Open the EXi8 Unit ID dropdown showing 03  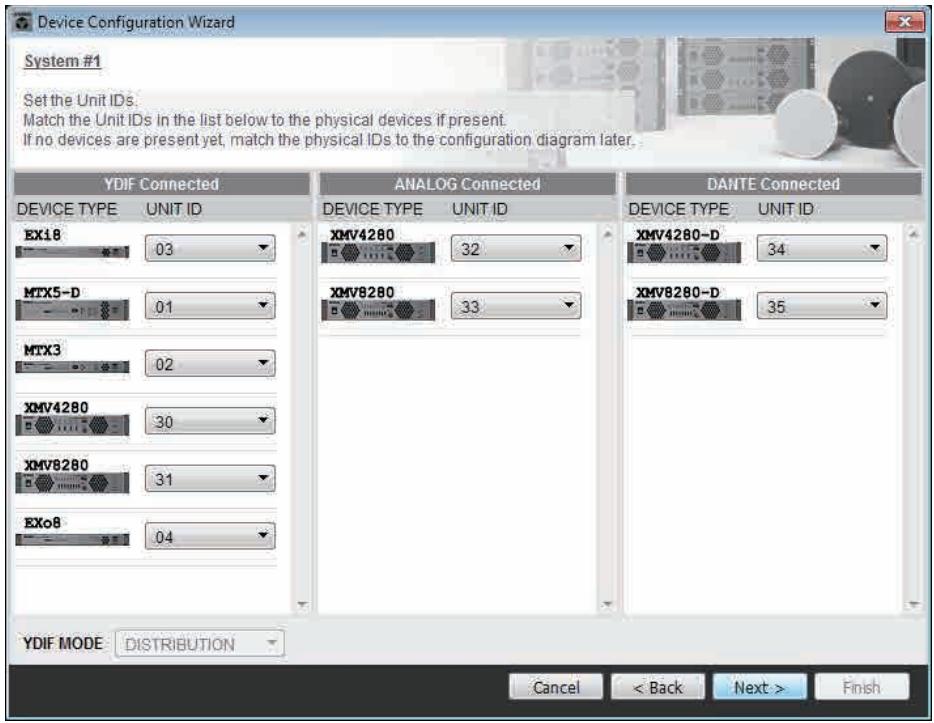point(210,248)
